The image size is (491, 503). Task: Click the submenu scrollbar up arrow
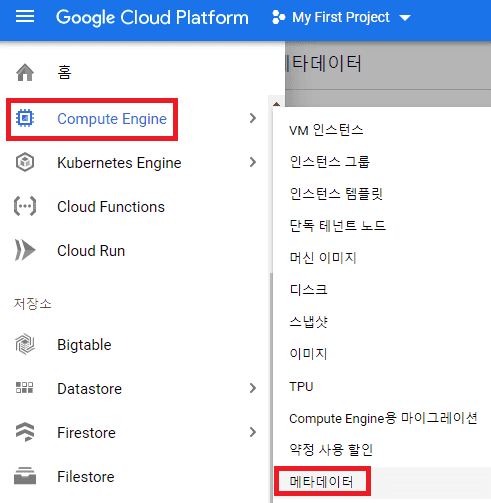276,104
